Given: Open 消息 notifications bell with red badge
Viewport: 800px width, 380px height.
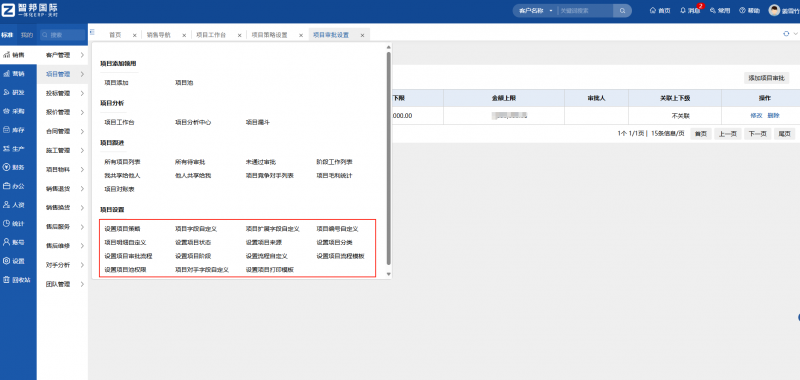Looking at the screenshot, I should click(x=690, y=11).
